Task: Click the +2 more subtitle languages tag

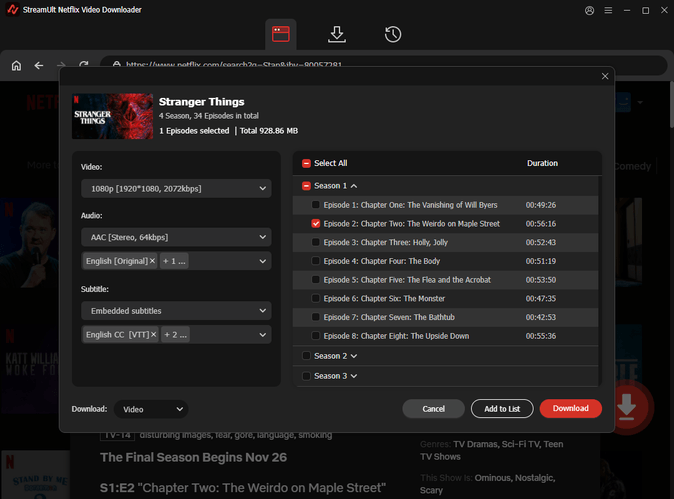Action: [175, 335]
